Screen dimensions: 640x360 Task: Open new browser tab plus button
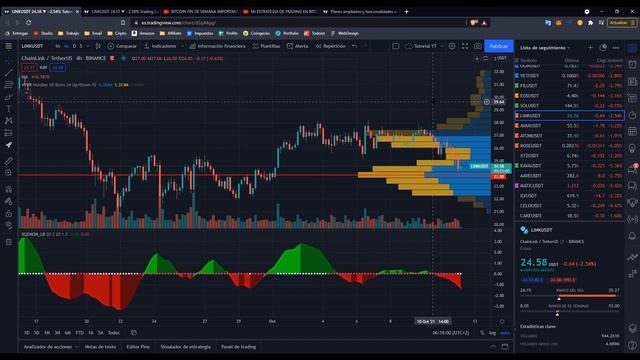point(407,12)
